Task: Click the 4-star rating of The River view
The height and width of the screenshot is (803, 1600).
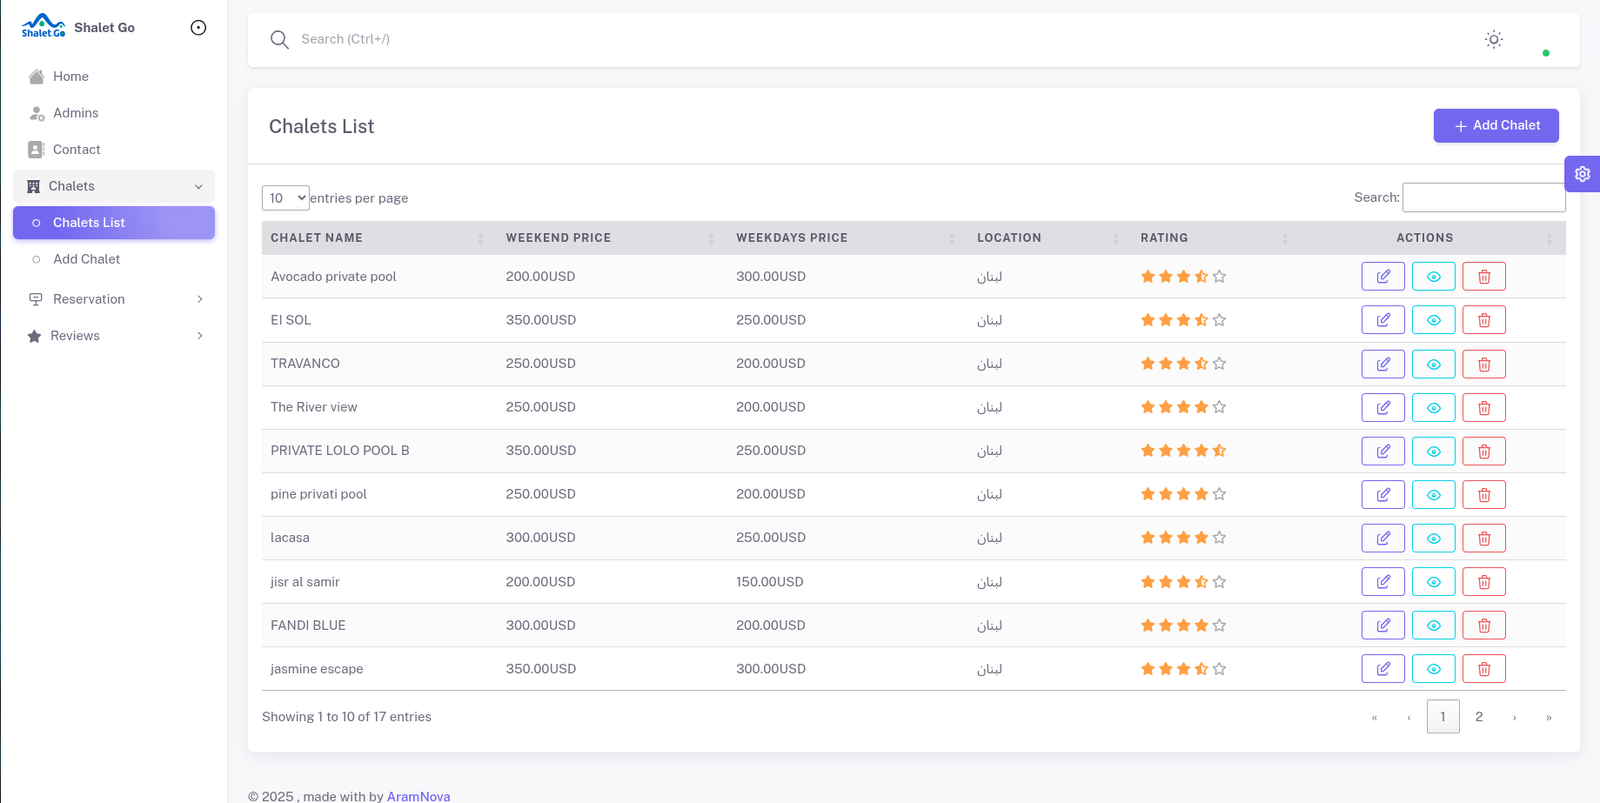Action: (x=1183, y=407)
